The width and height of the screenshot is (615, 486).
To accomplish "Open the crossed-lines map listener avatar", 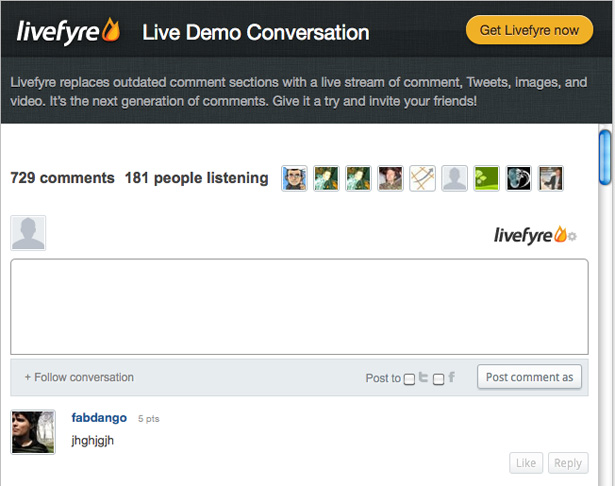I will coord(422,178).
